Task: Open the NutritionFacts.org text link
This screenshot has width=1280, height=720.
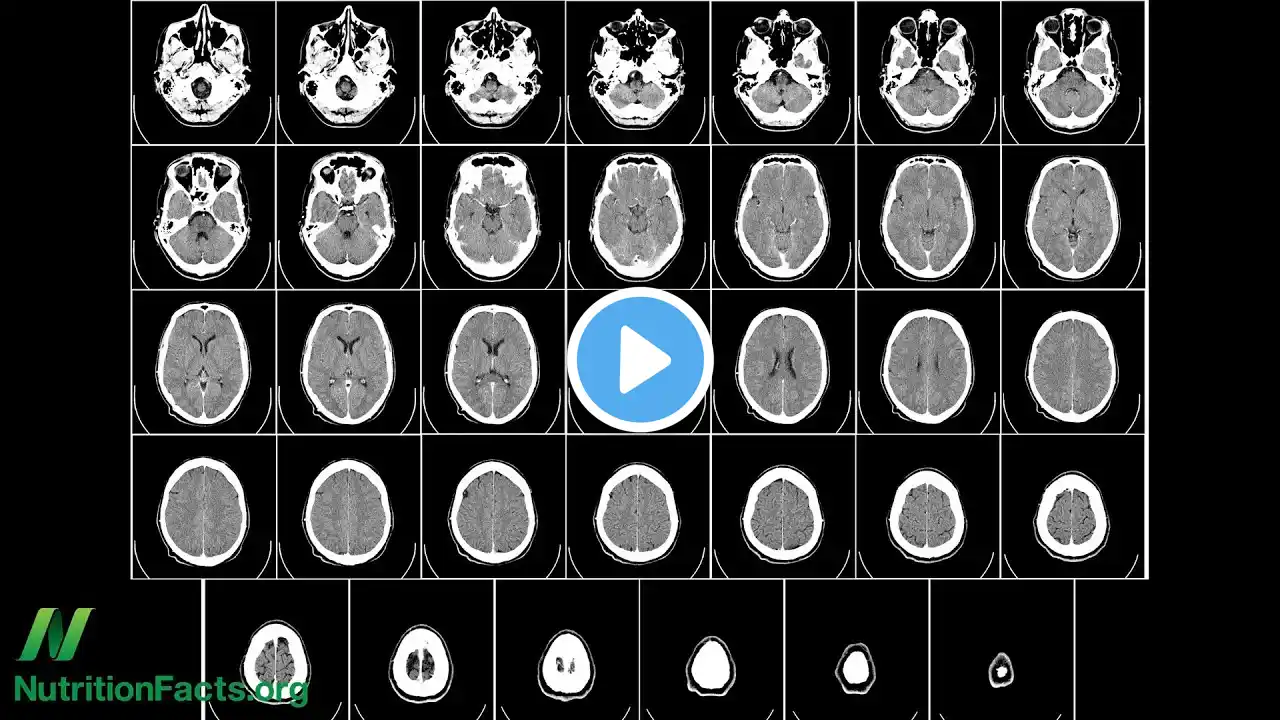Action: [x=160, y=689]
